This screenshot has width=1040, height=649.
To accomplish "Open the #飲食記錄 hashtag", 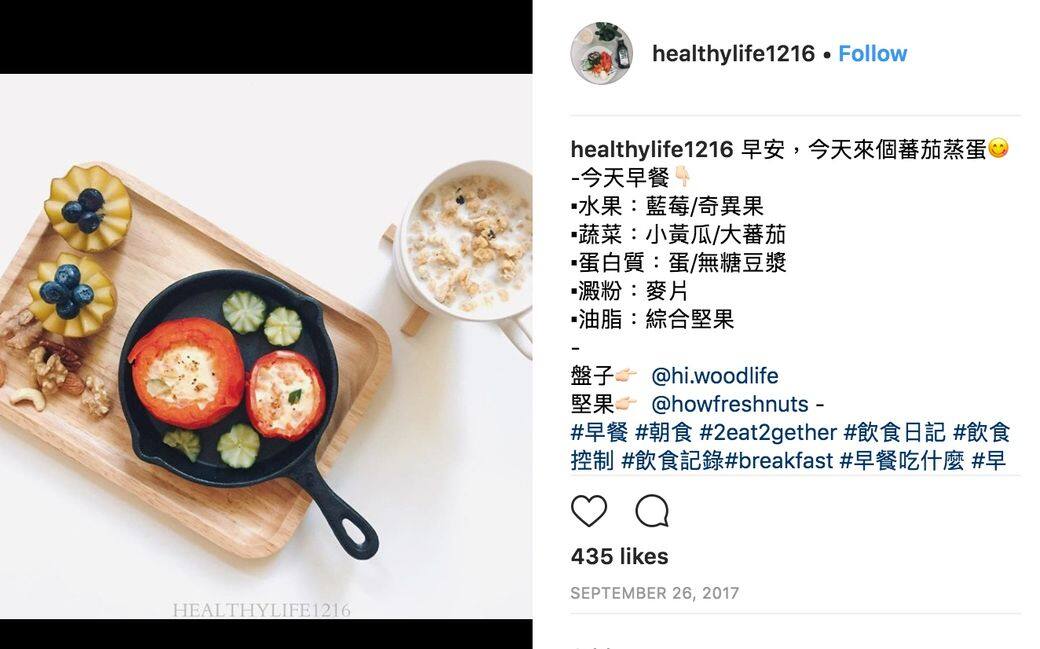I will pyautogui.click(x=673, y=461).
